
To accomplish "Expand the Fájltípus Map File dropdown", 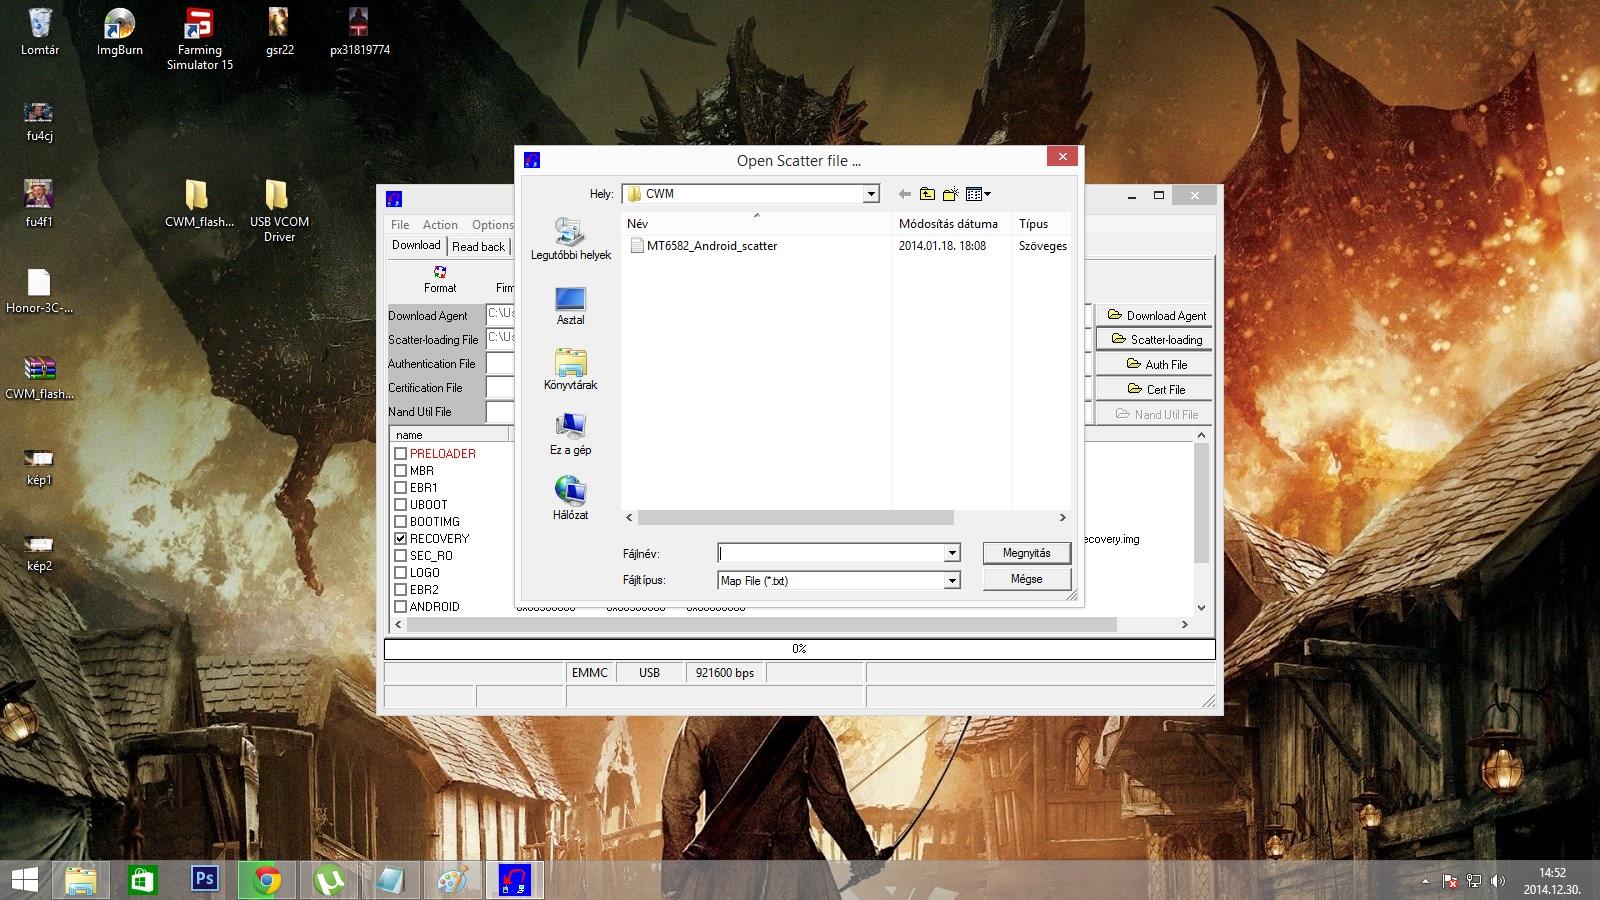I will pos(952,580).
